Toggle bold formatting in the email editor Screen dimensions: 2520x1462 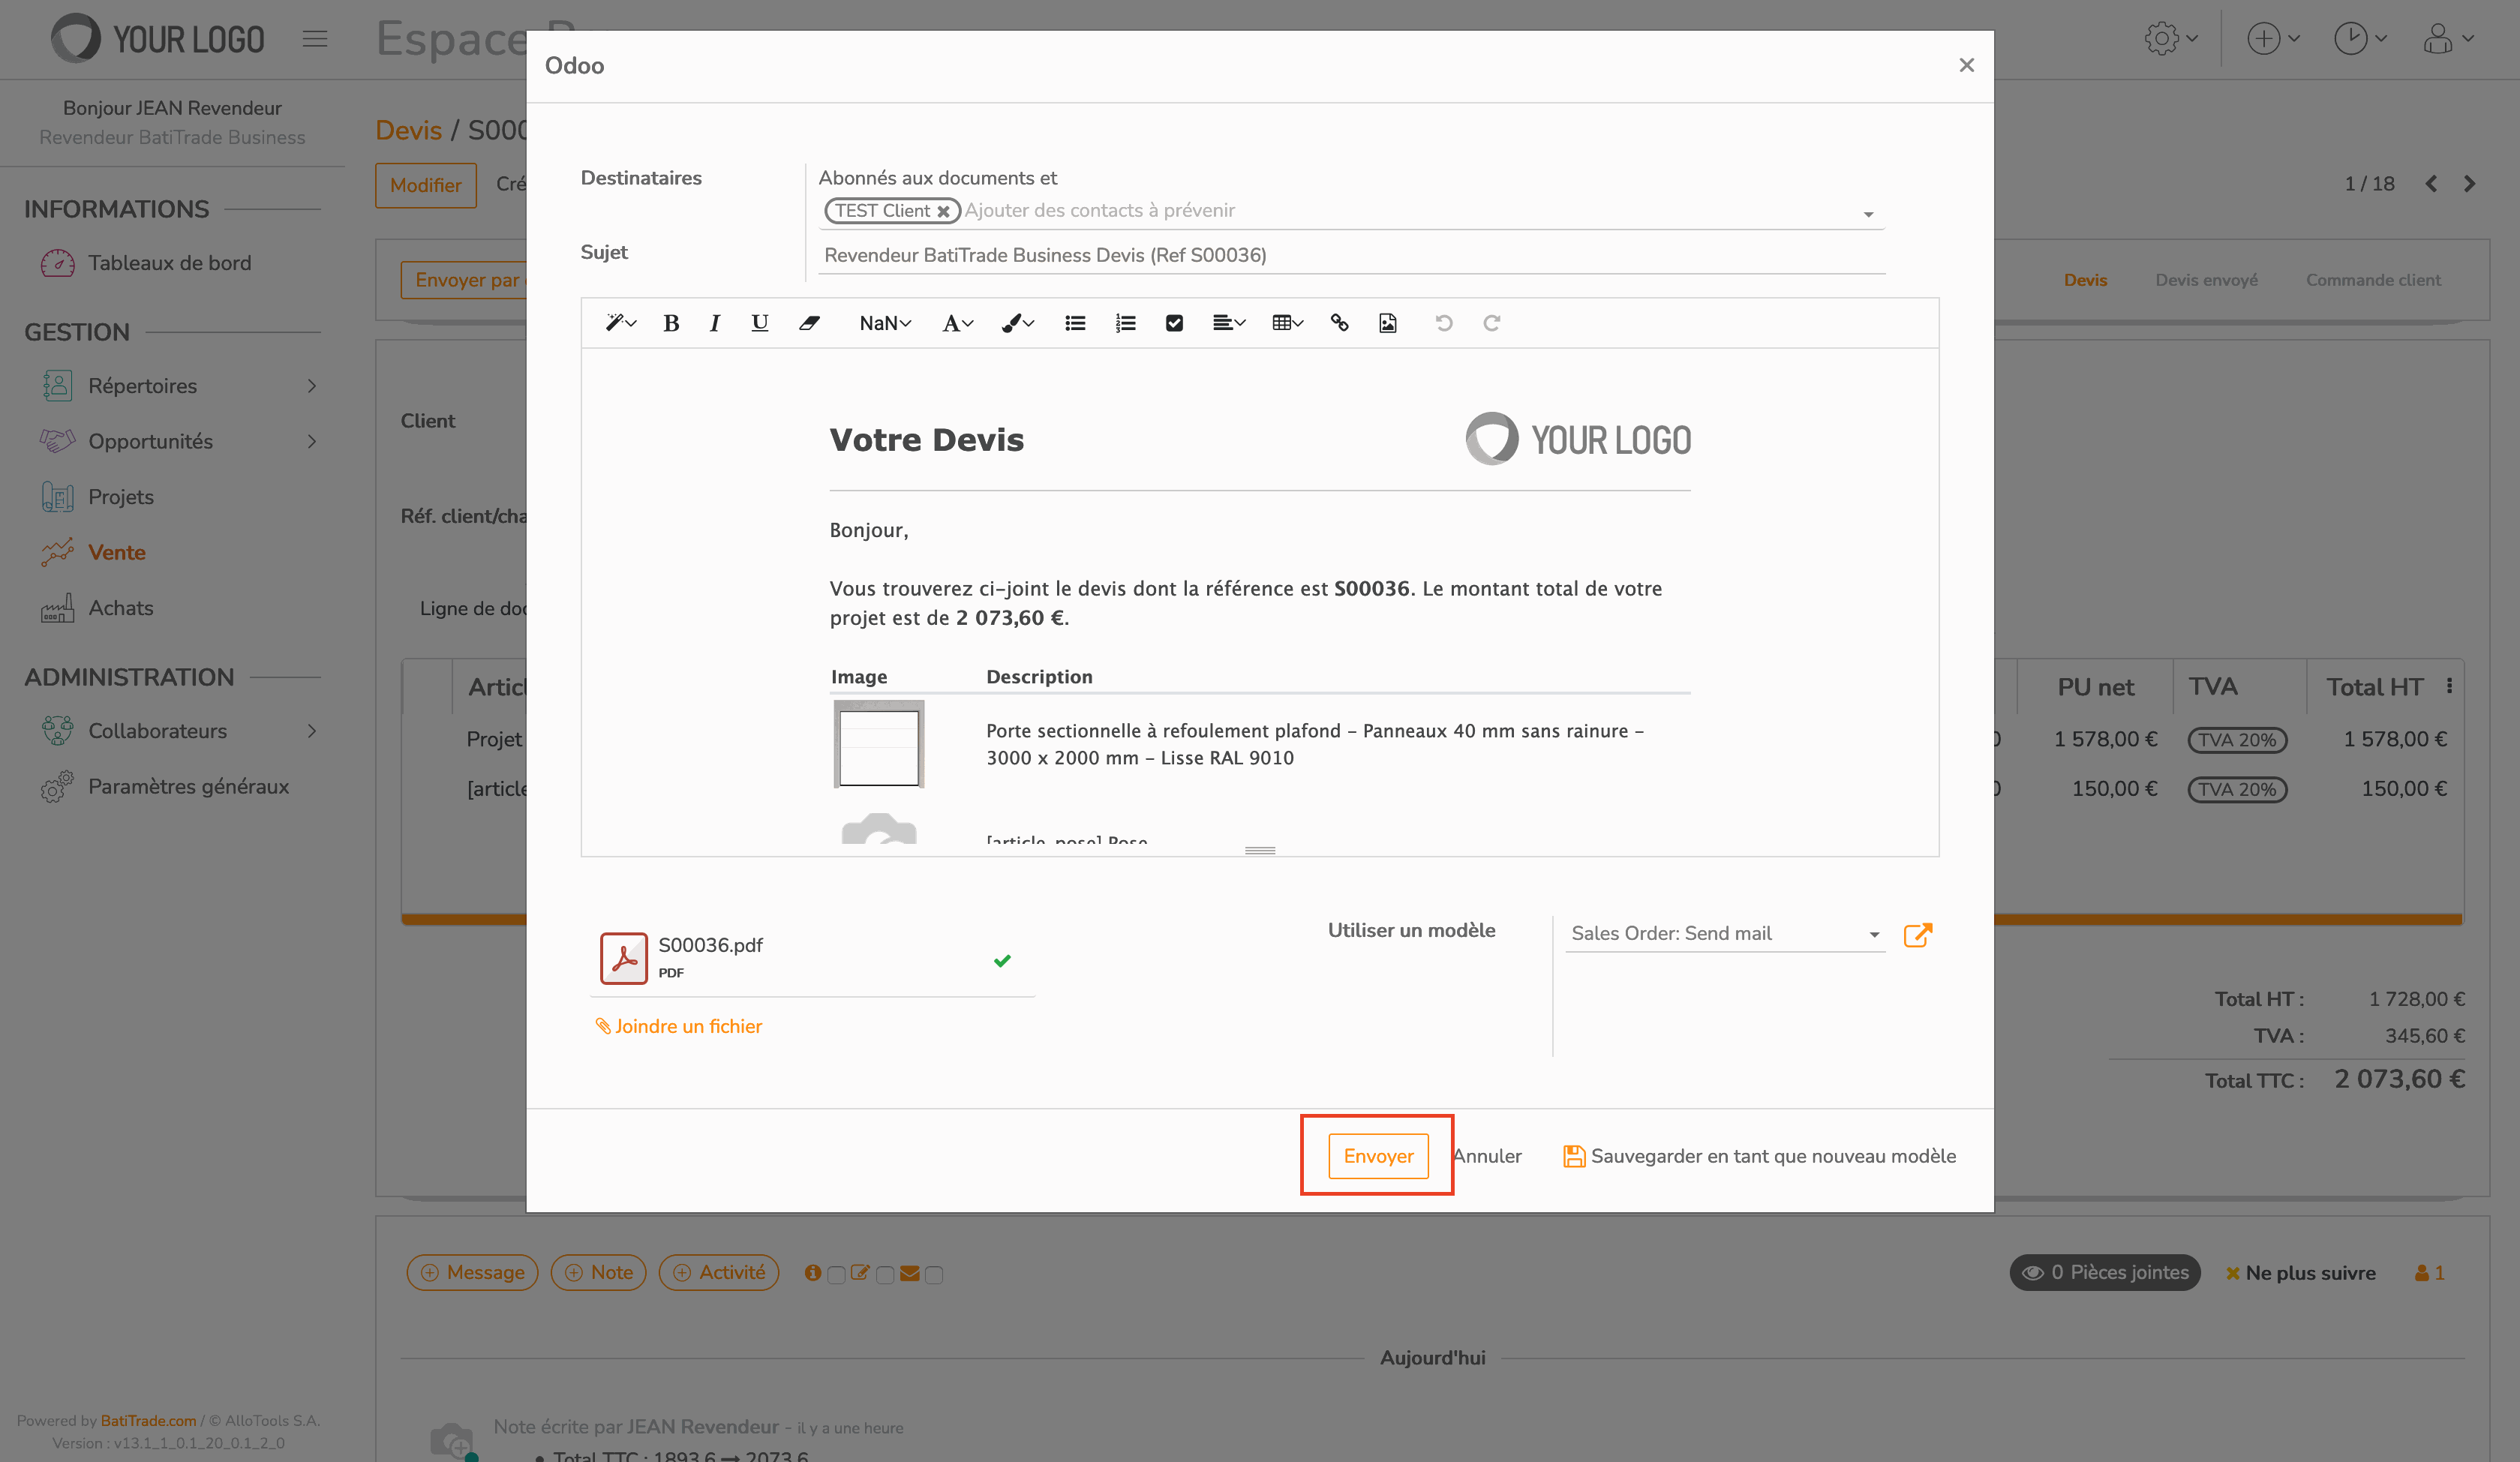pyautogui.click(x=671, y=323)
